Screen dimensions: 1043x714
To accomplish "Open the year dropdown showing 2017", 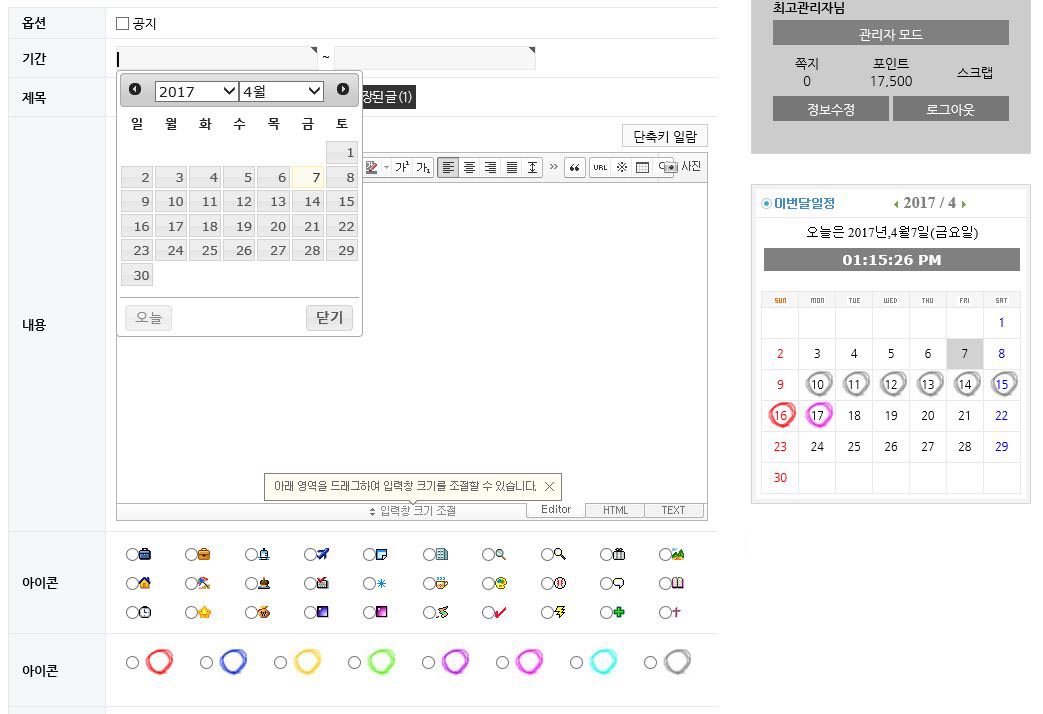I will [196, 92].
